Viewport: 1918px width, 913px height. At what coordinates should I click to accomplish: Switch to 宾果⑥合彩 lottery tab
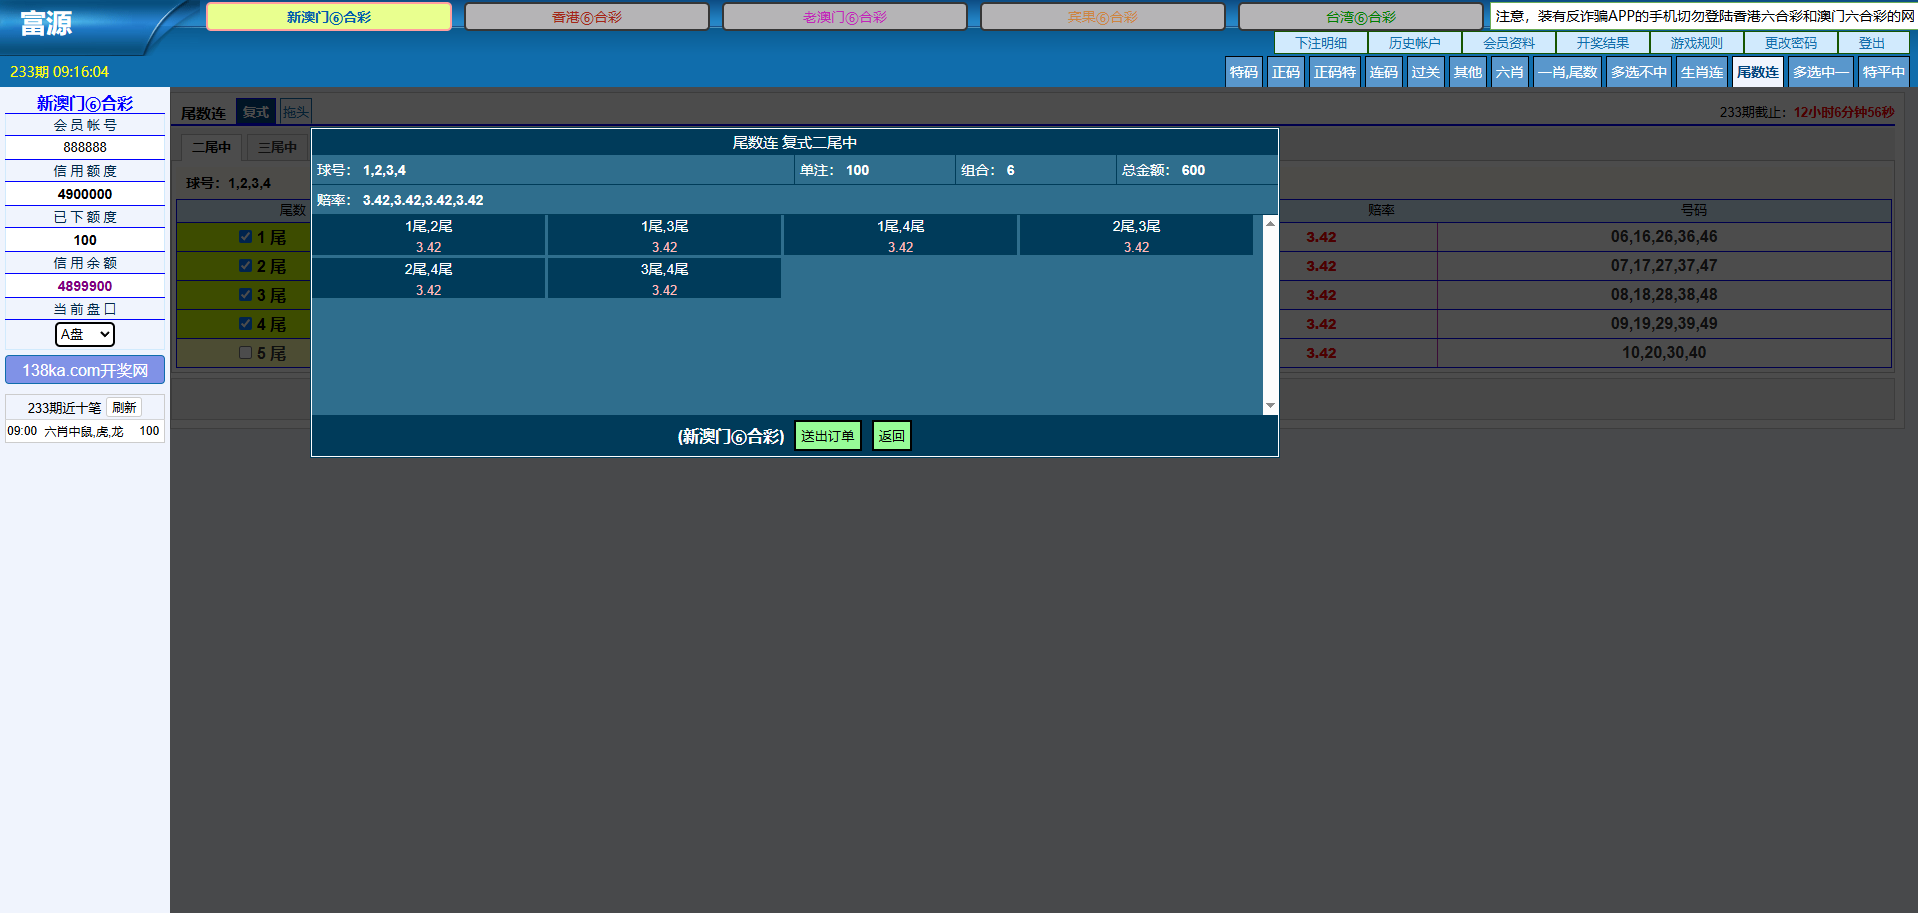(x=1103, y=17)
